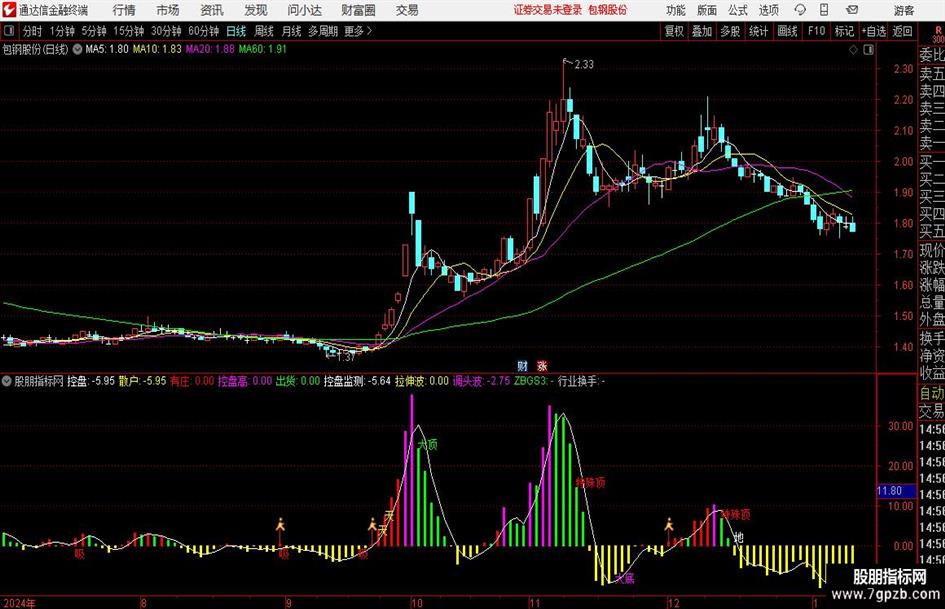Open the 行情 menu
Image resolution: width=945 pixels, height=609 pixels.
point(124,10)
